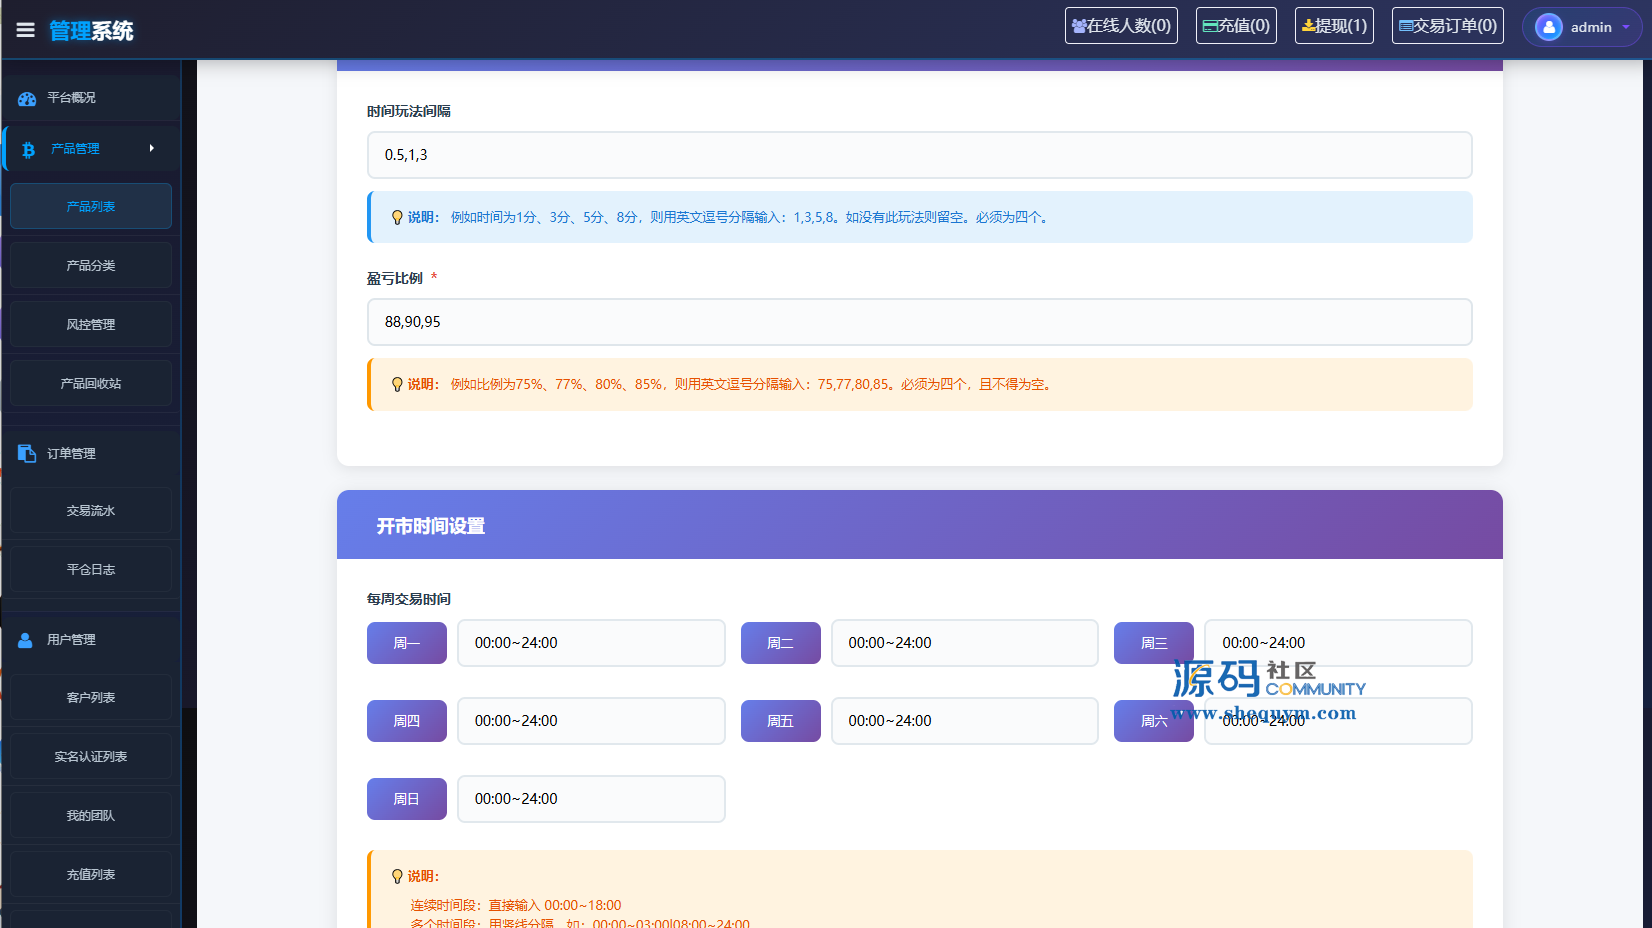Click the 周日 label button
Screen dimensions: 1652x928
(x=407, y=799)
